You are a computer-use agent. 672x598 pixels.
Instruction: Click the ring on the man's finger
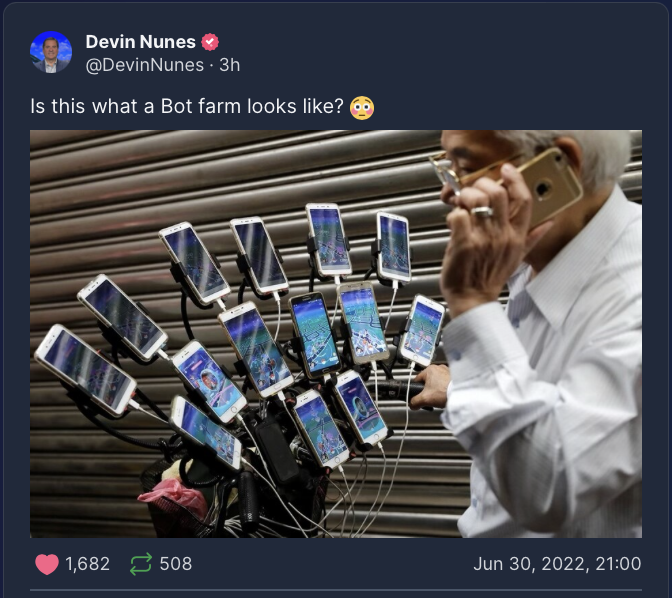(x=482, y=211)
